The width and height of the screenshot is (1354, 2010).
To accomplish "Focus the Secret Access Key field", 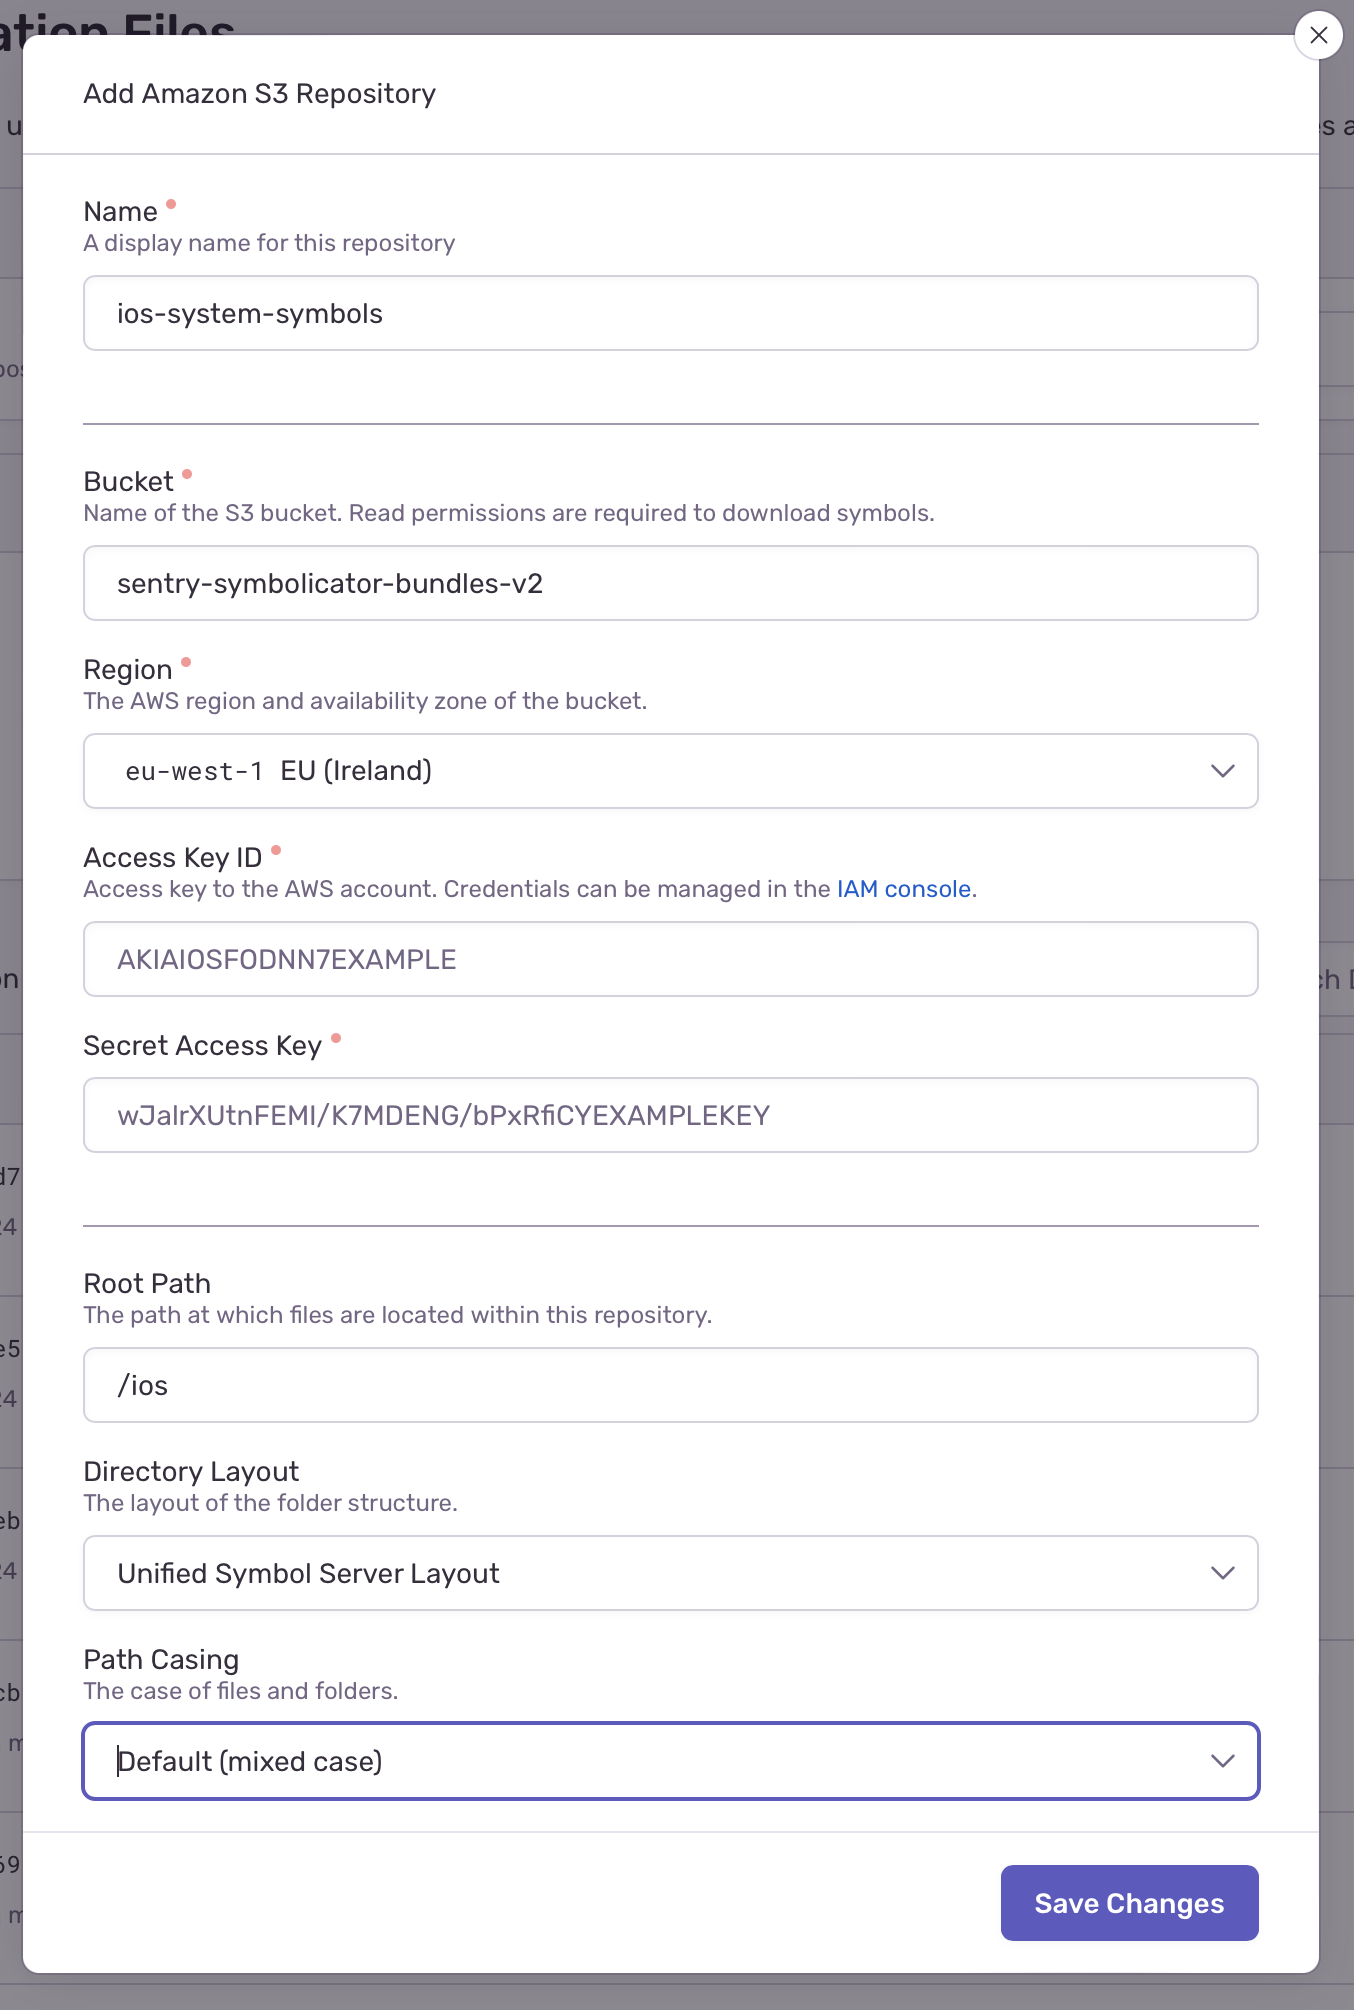I will [x=670, y=1115].
